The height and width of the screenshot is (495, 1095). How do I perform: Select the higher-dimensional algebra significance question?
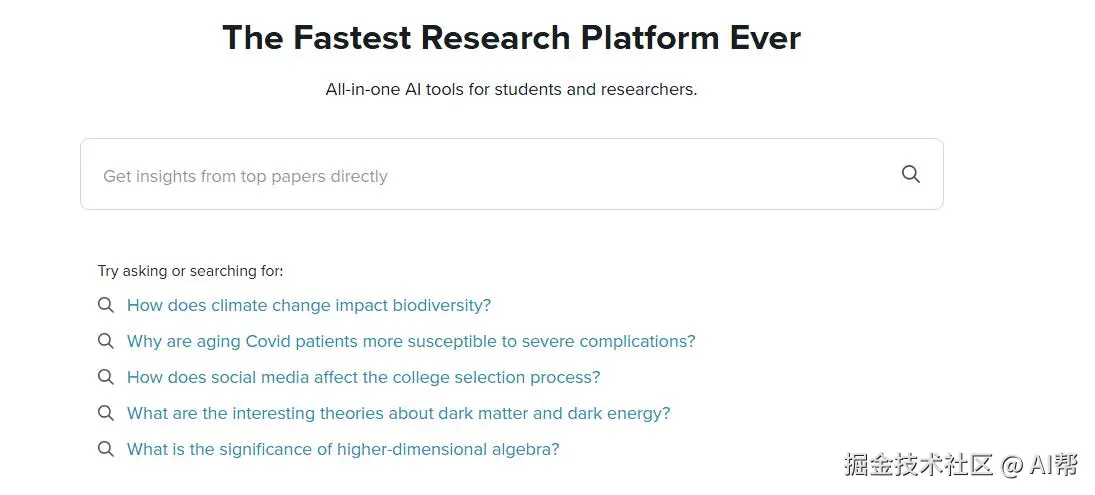[343, 449]
